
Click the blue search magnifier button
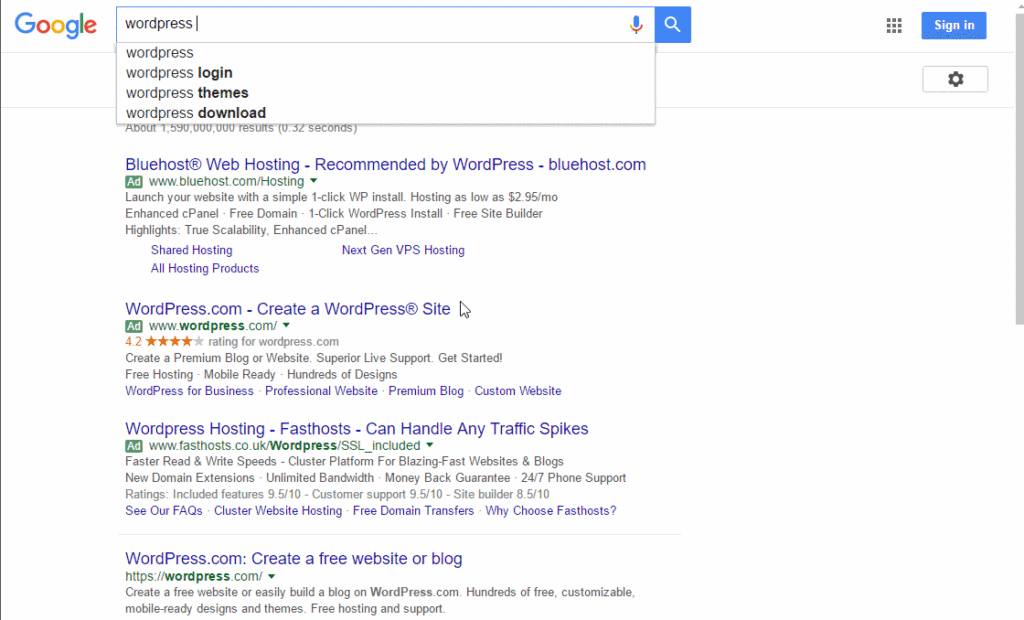673,25
